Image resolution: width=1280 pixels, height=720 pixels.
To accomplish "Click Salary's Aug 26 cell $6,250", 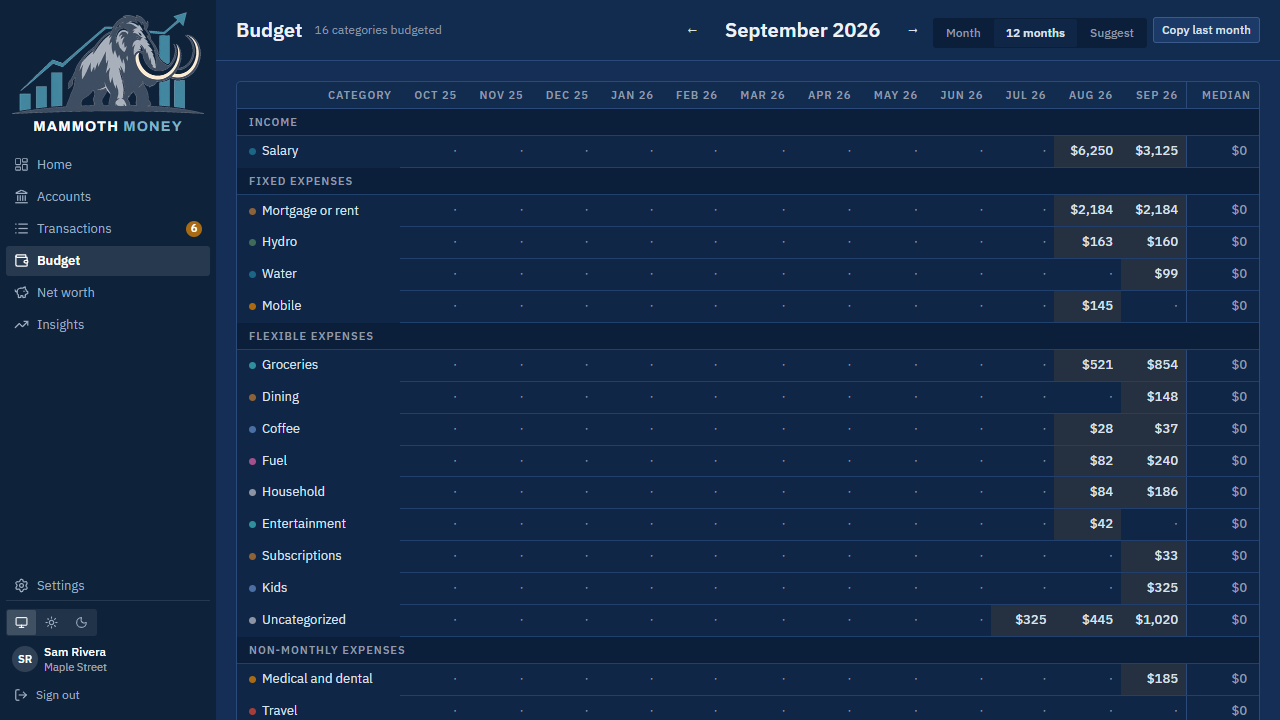I will coord(1088,151).
